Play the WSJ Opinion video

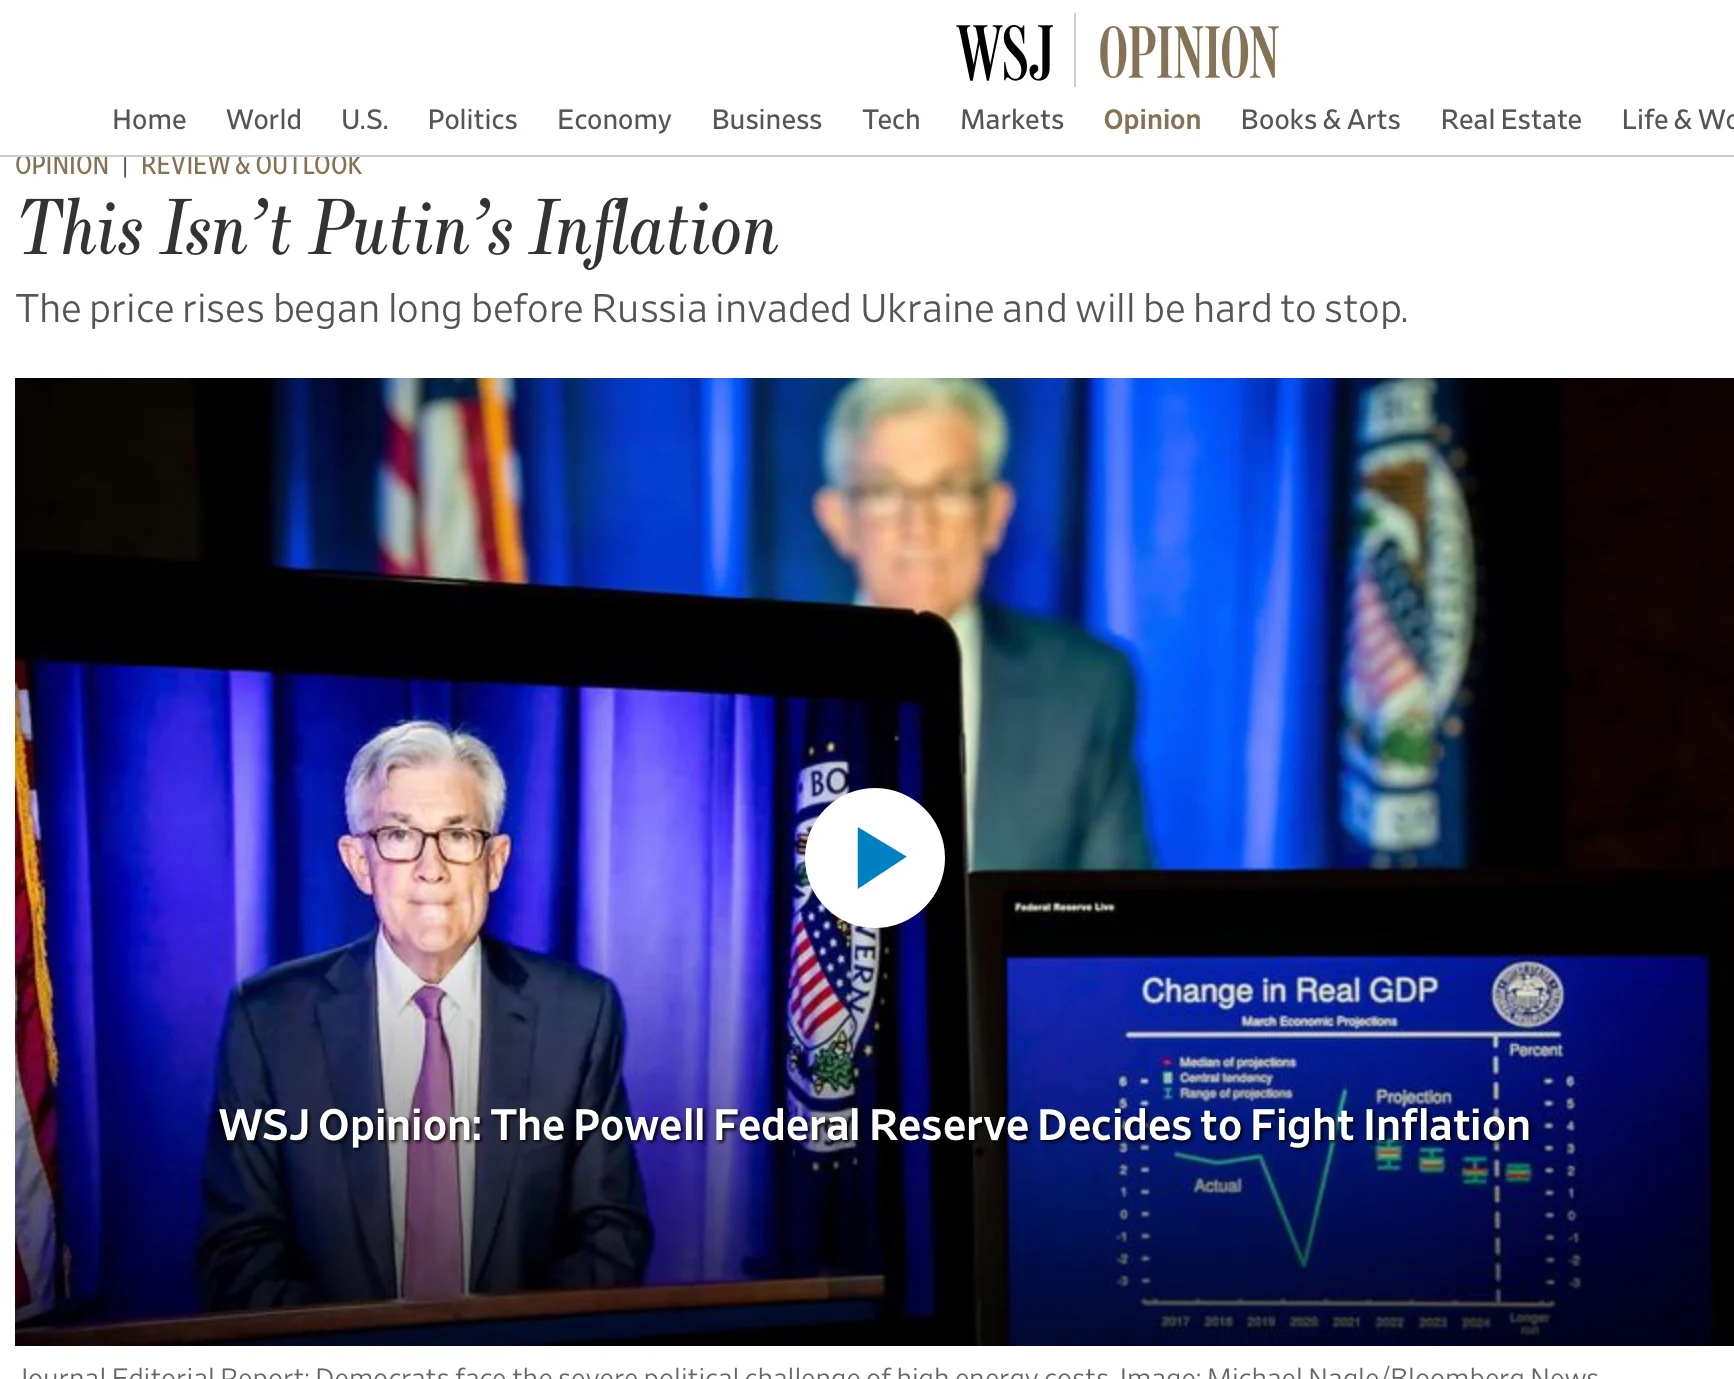point(874,858)
